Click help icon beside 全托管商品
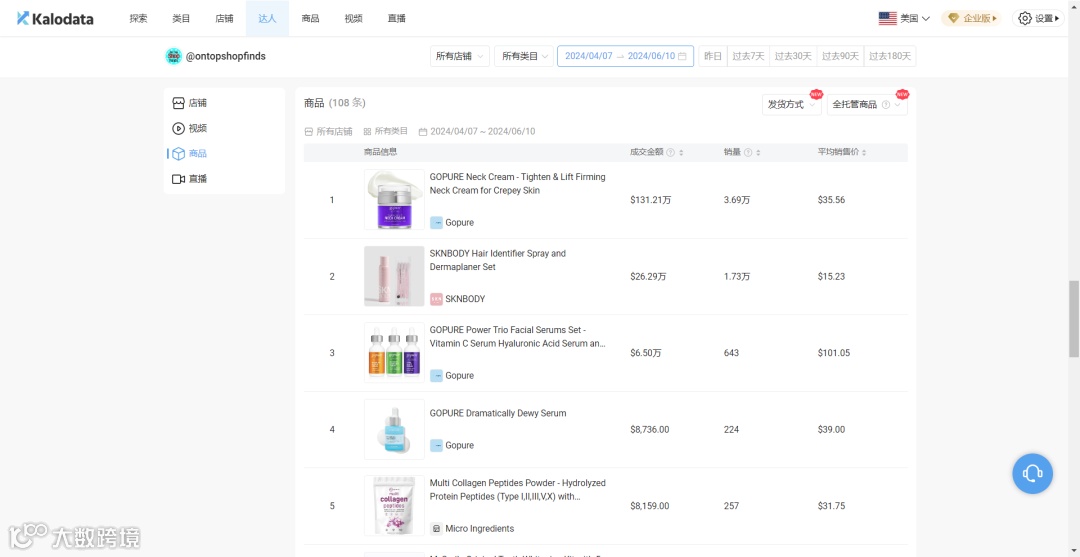Screen dimensions: 1080x557 (x=886, y=105)
